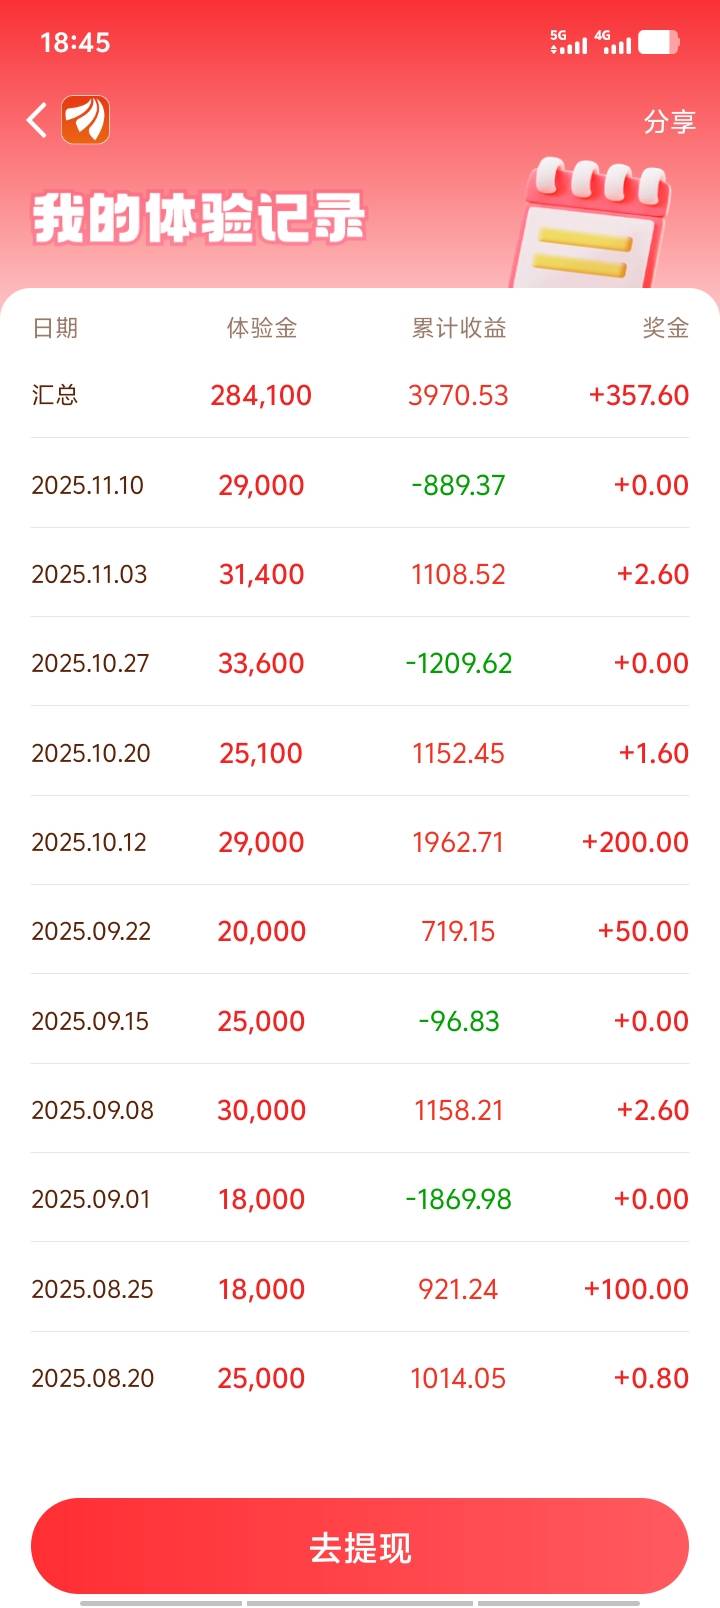This screenshot has height=1608, width=720.
Task: Tap the 奖金 column header
Action: pyautogui.click(x=665, y=328)
